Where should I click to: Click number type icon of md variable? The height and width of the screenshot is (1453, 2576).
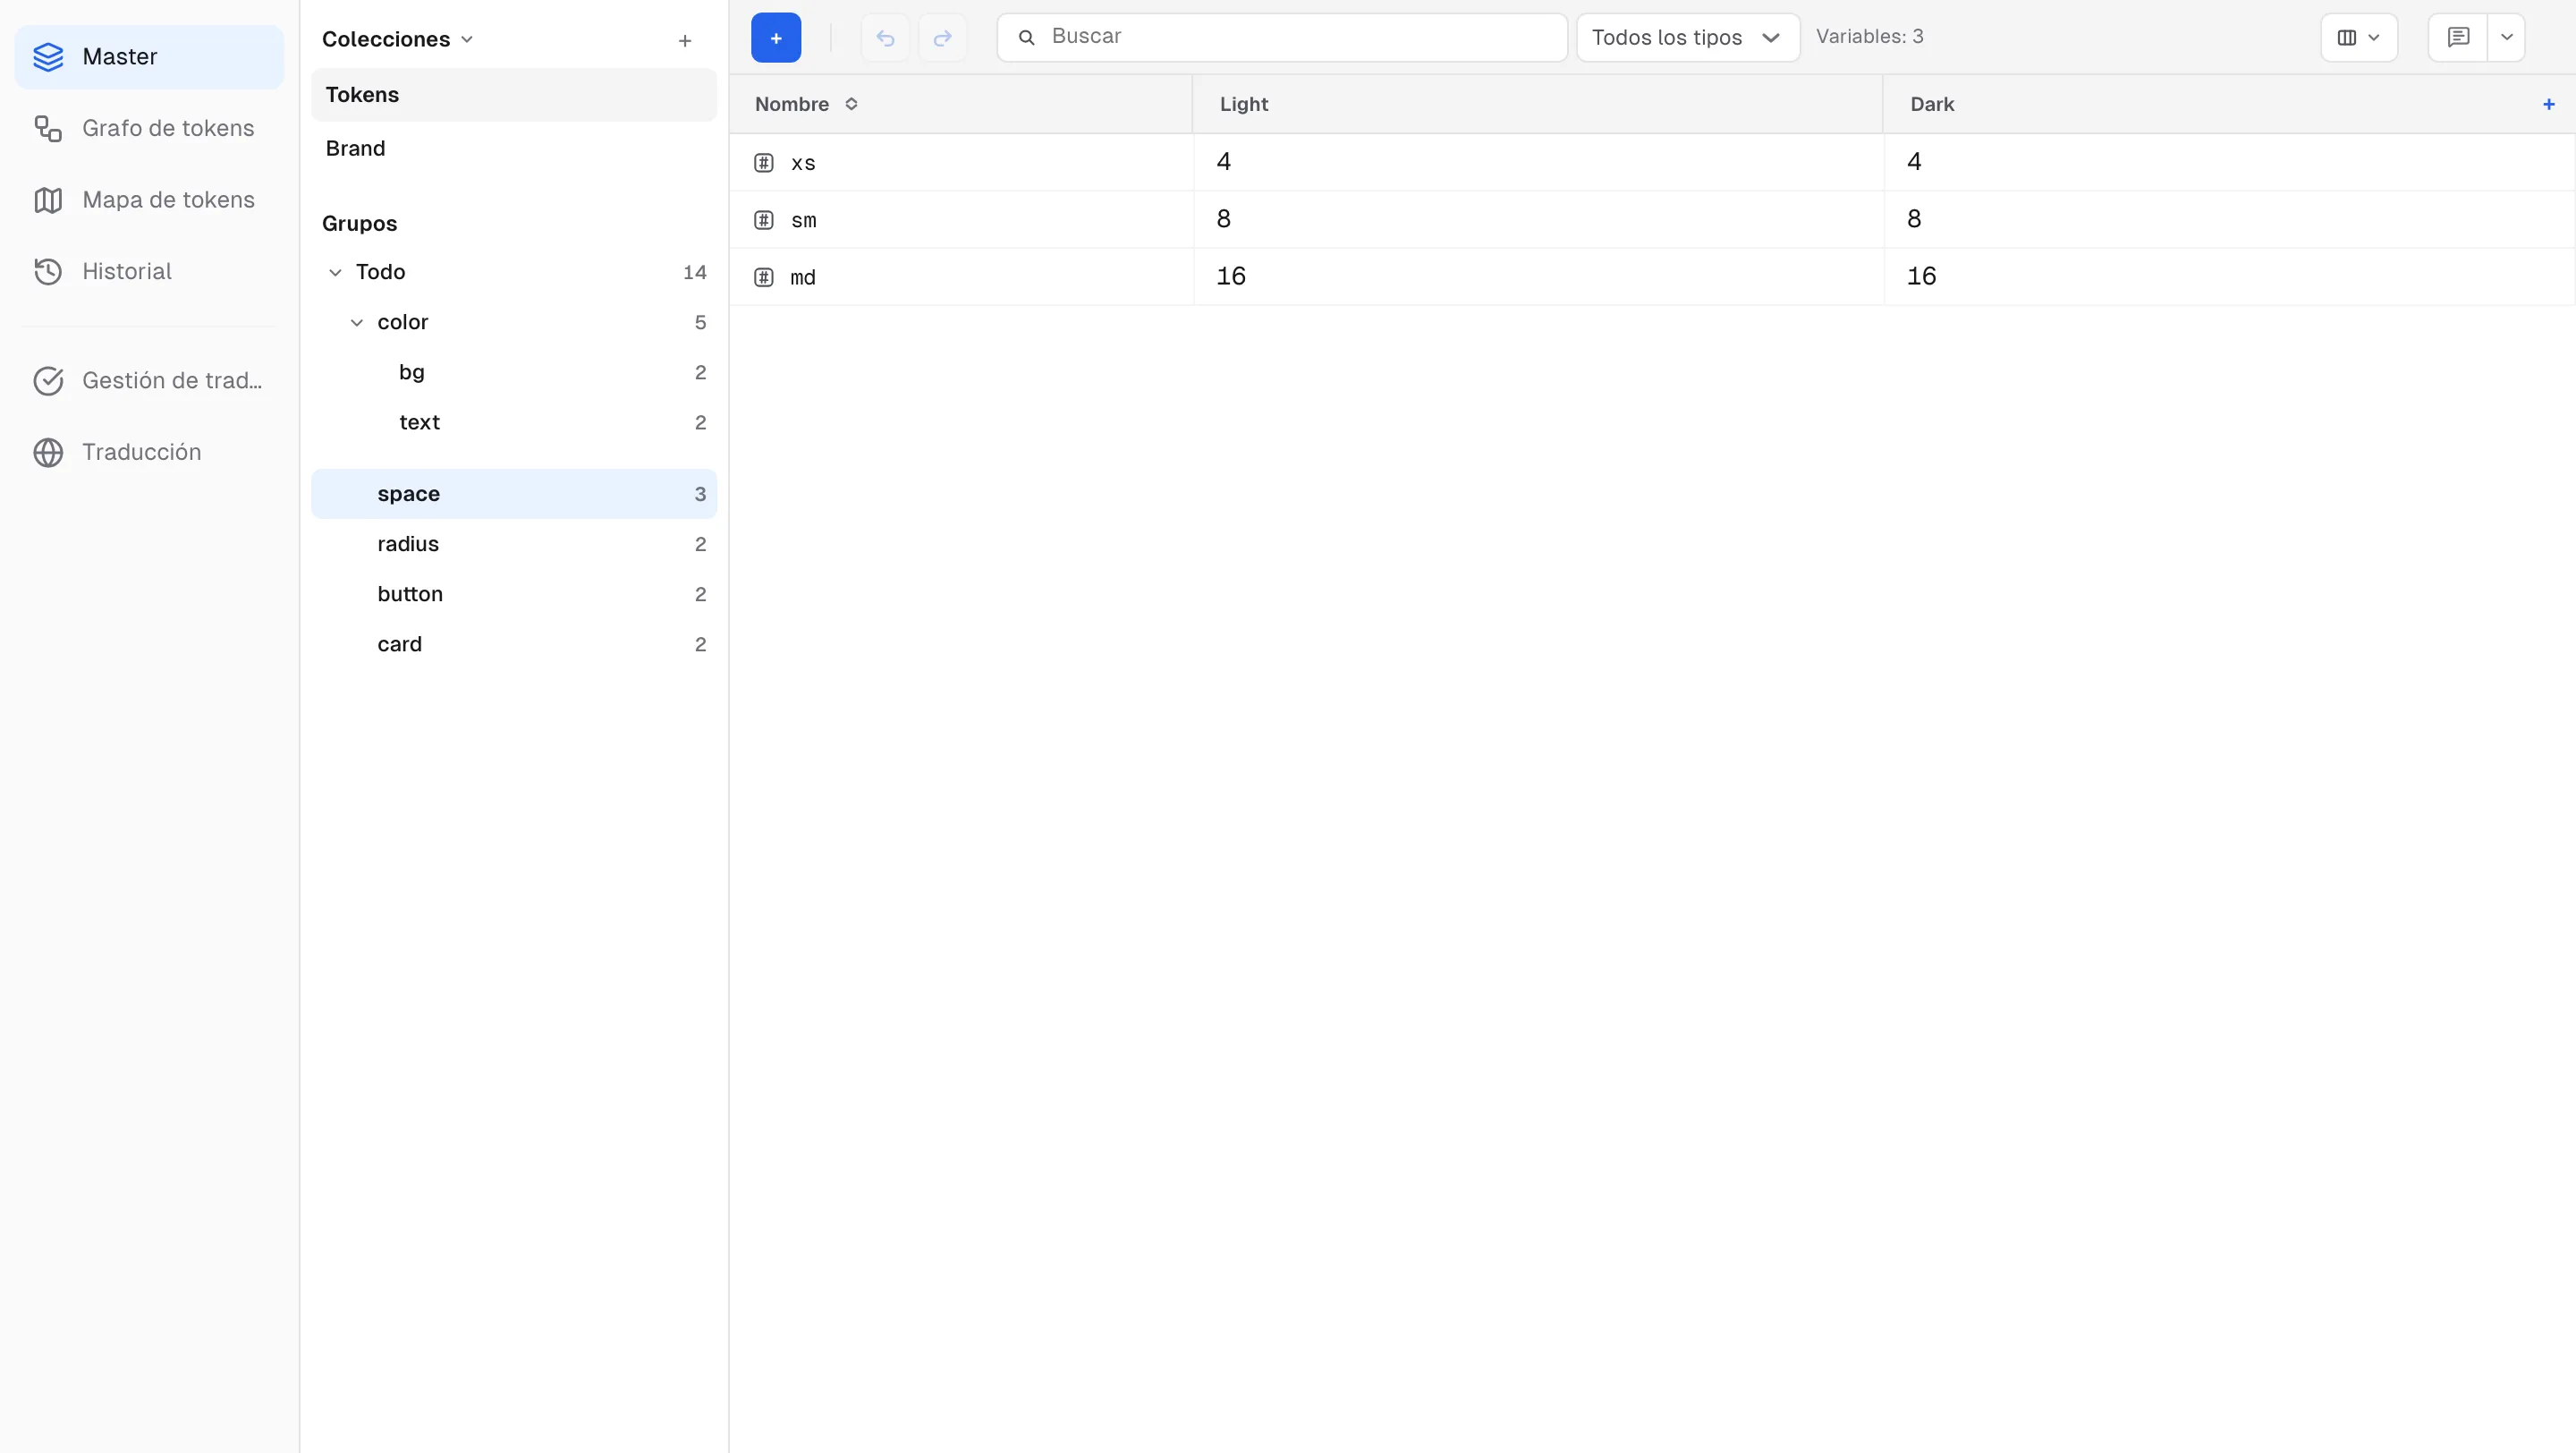click(764, 277)
